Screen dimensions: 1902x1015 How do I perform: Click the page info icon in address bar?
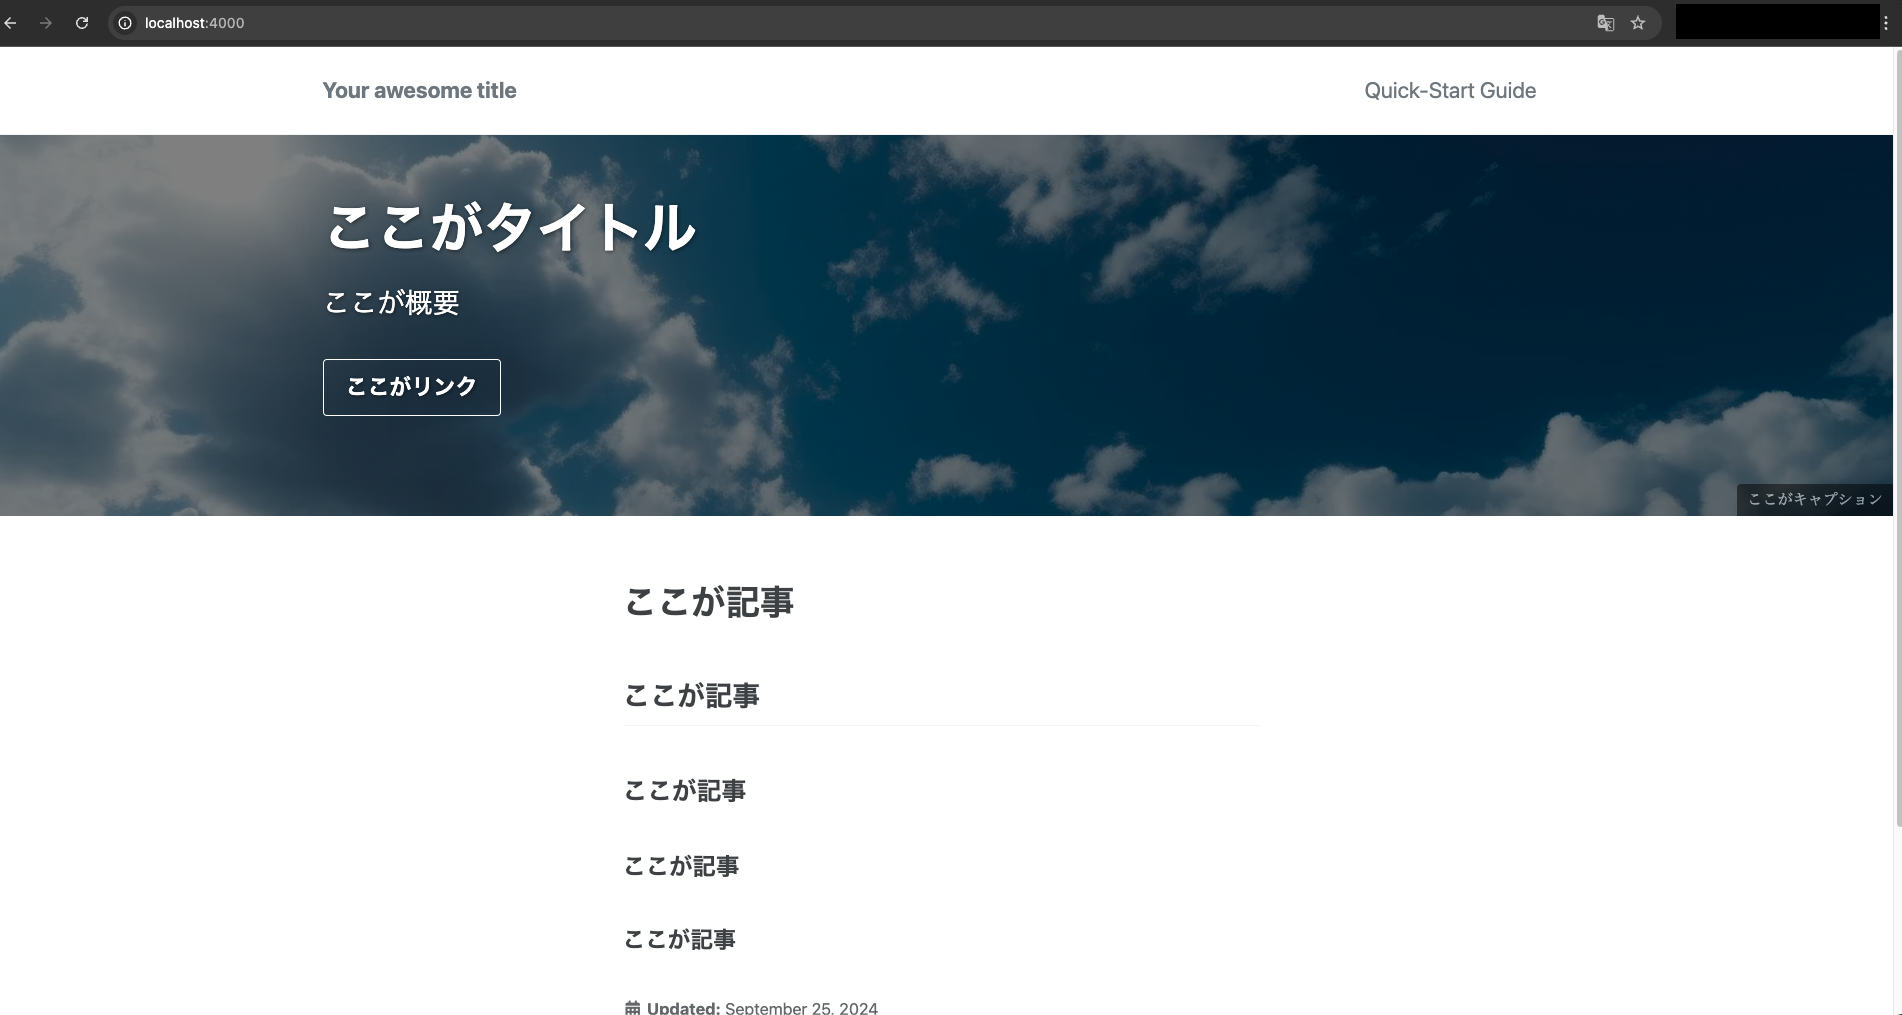click(124, 22)
